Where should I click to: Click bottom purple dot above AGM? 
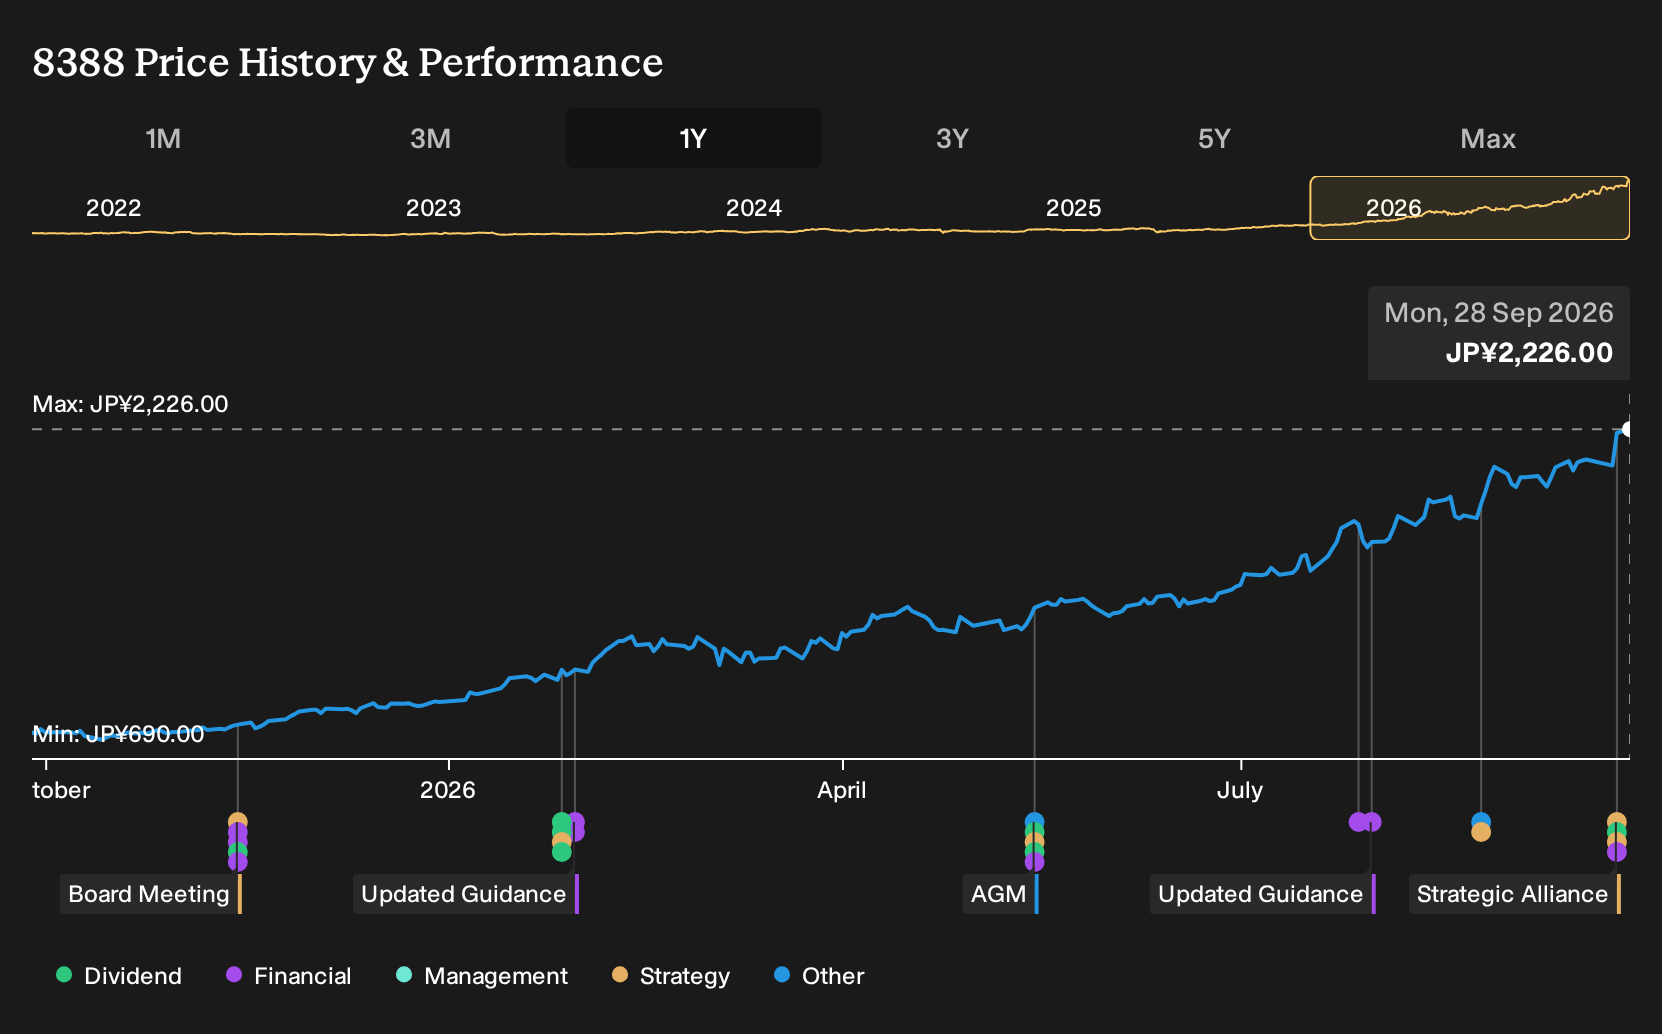[x=1034, y=862]
